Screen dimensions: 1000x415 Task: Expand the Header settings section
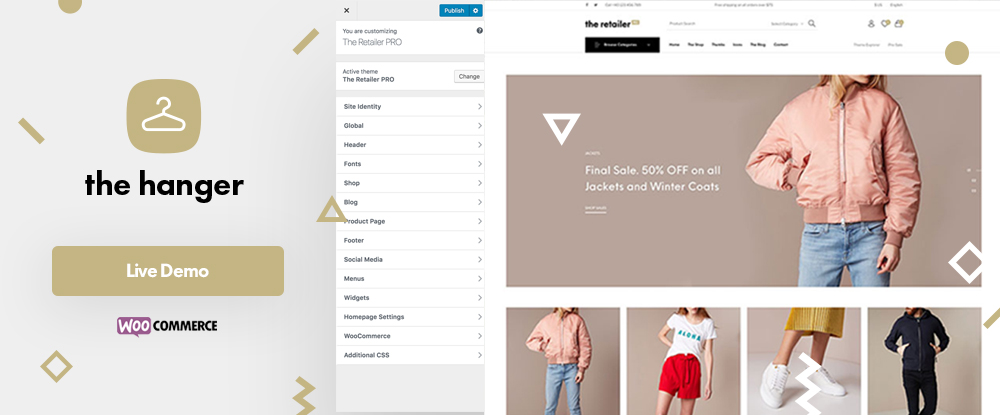[x=410, y=145]
